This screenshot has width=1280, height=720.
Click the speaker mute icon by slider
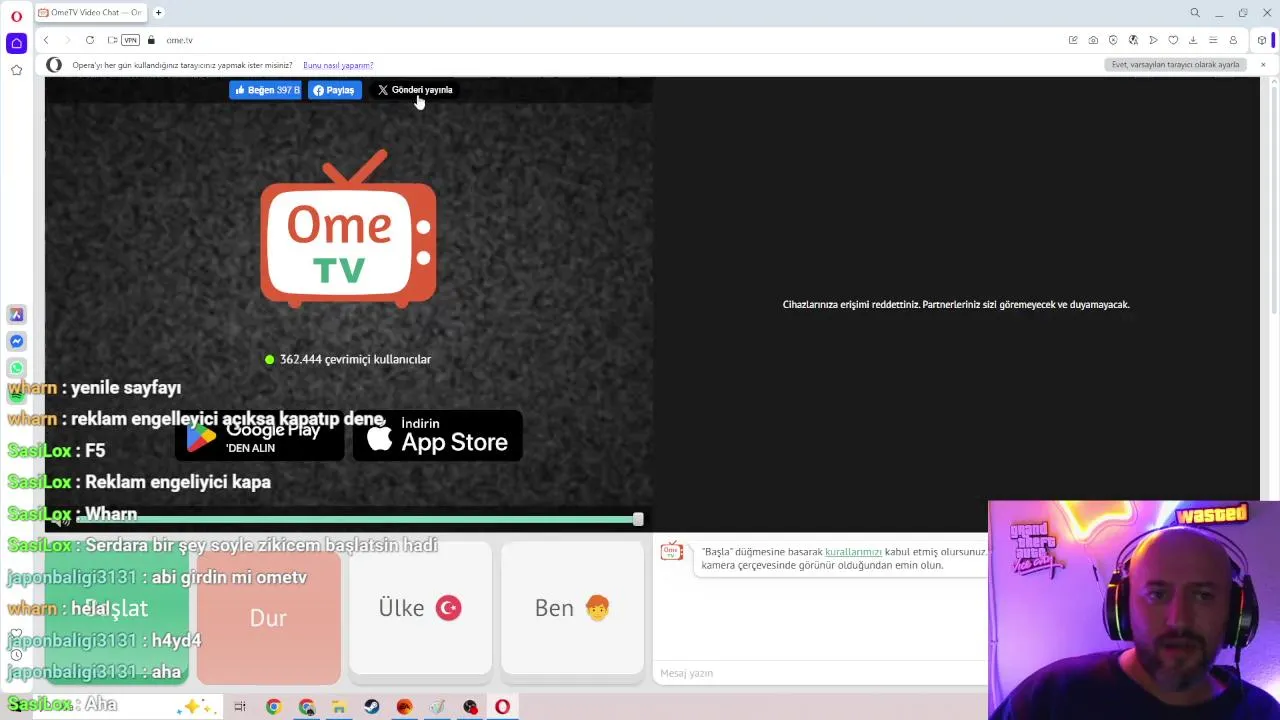[x=62, y=520]
